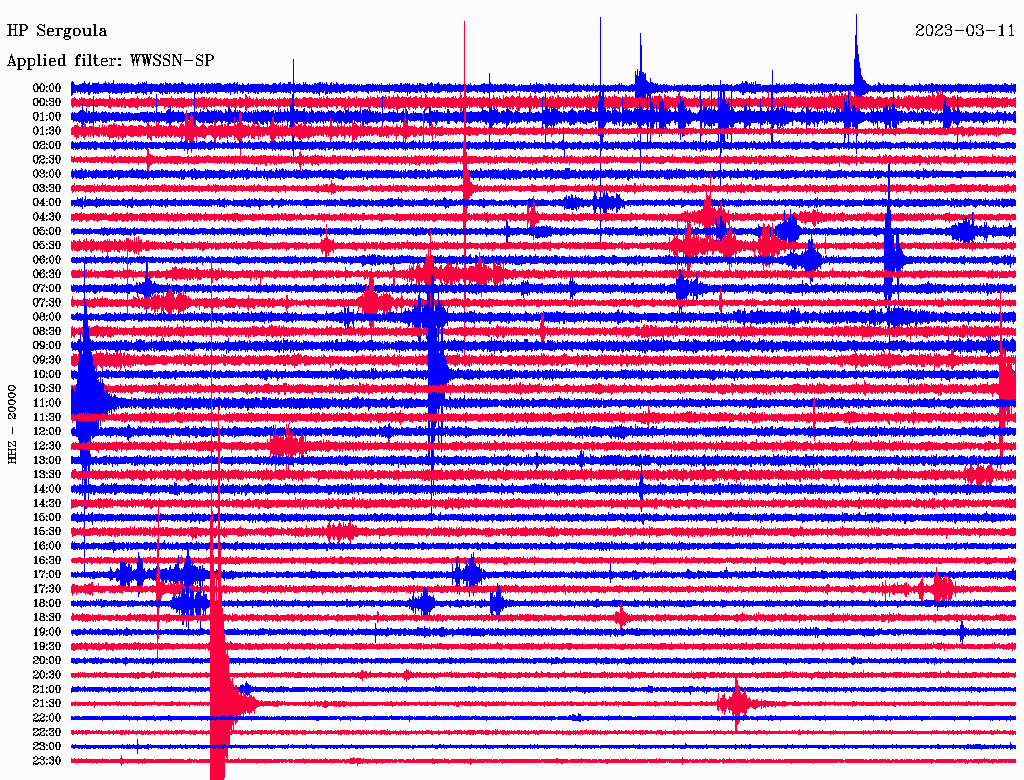1024x780 pixels.
Task: Select the 05:00 time row label
Action: 47,231
